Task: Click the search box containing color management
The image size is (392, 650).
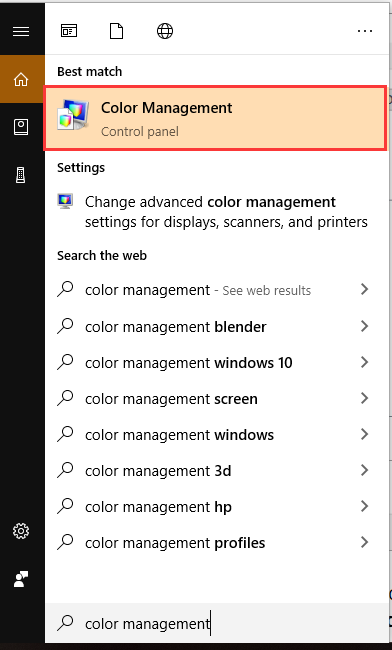Action: 217,623
